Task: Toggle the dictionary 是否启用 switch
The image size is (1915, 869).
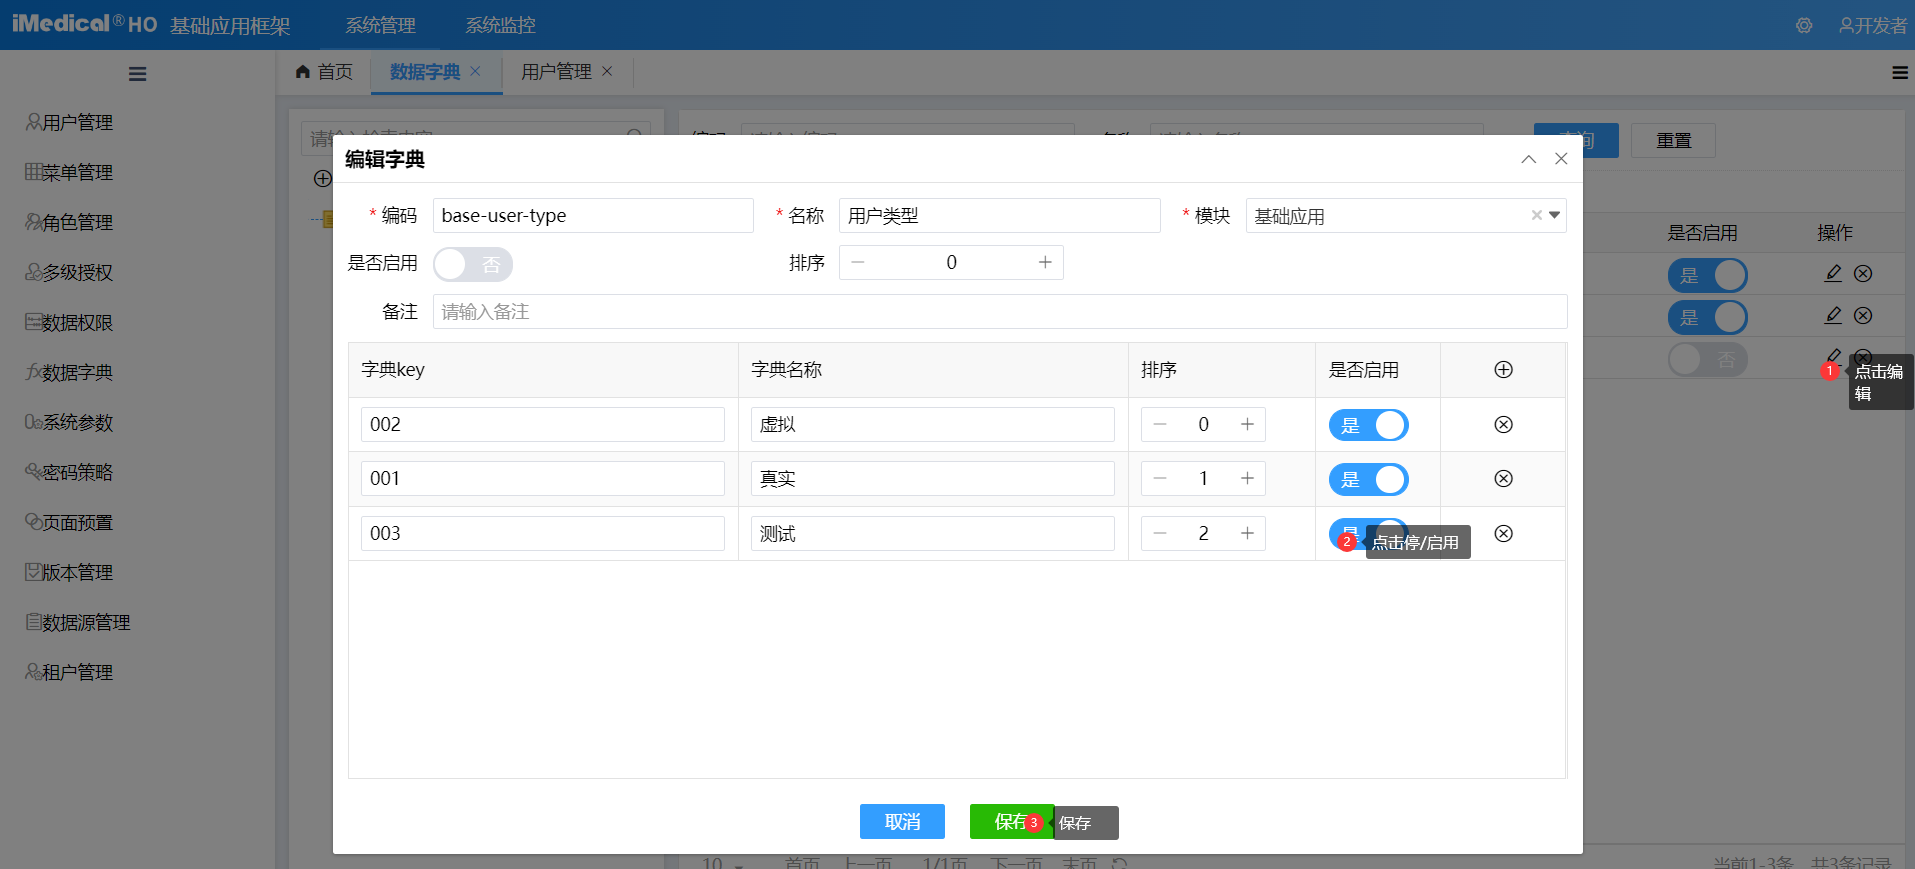Action: coord(473,264)
